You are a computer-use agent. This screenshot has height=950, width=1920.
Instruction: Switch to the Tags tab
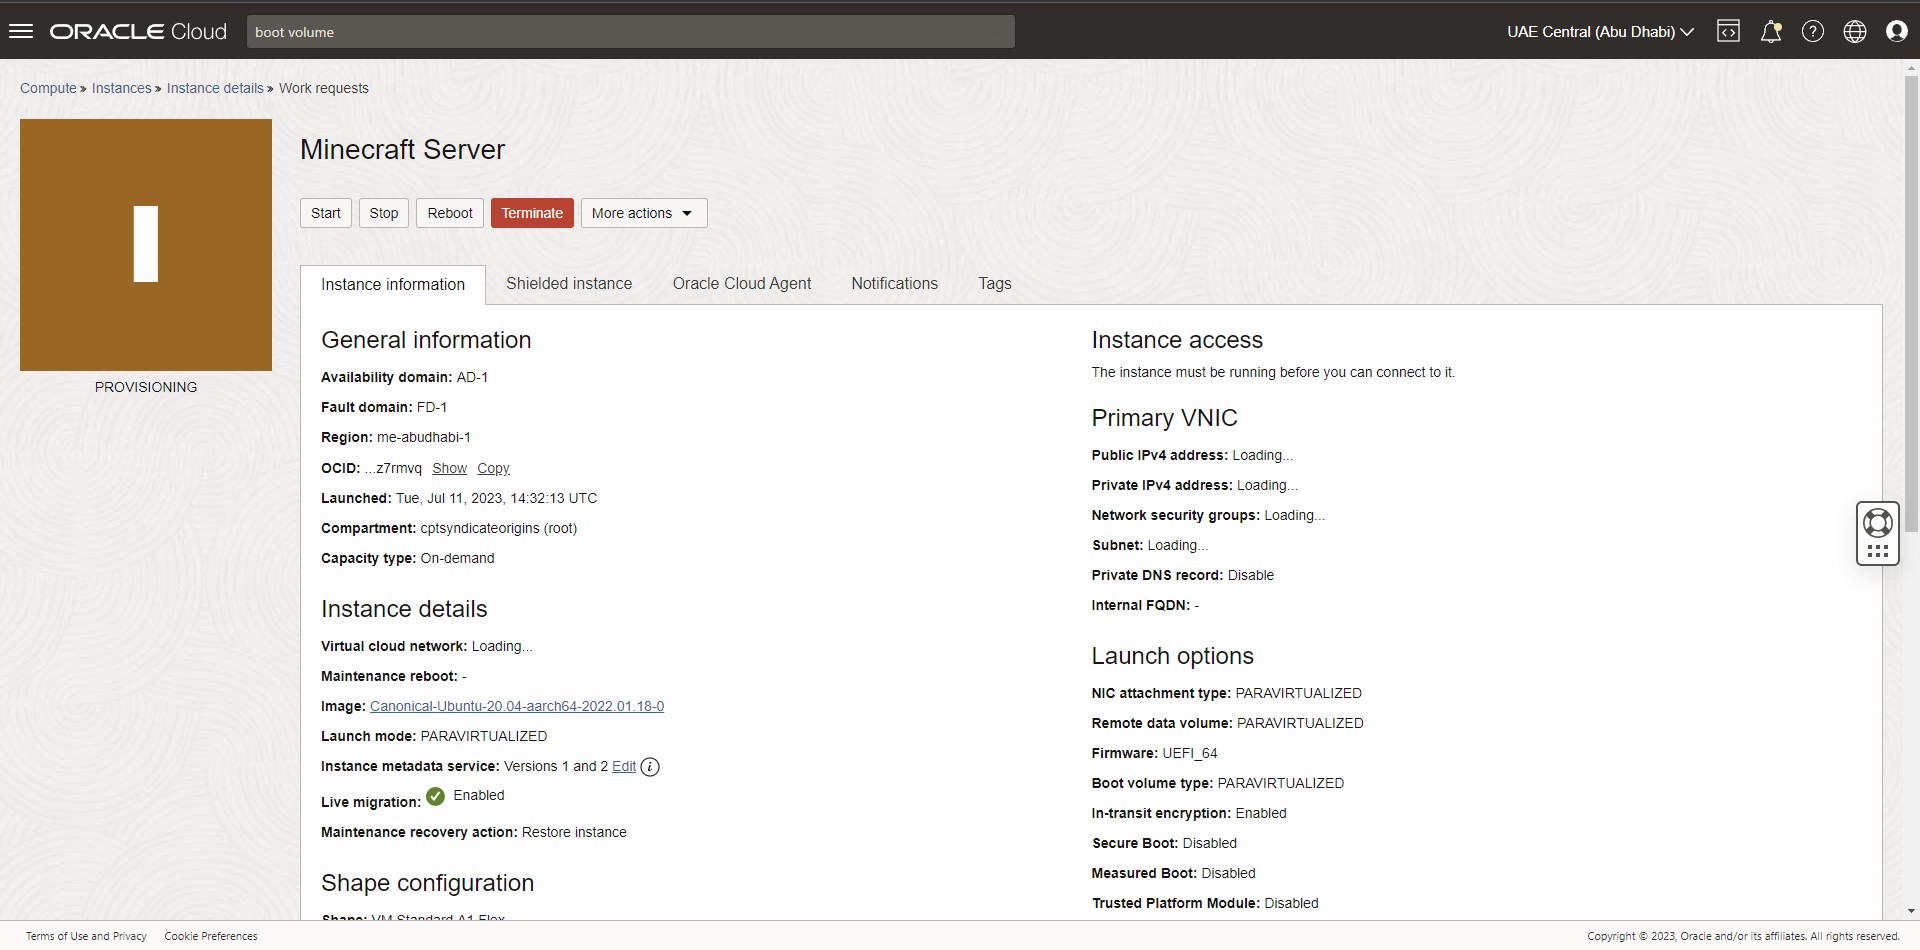pos(995,284)
